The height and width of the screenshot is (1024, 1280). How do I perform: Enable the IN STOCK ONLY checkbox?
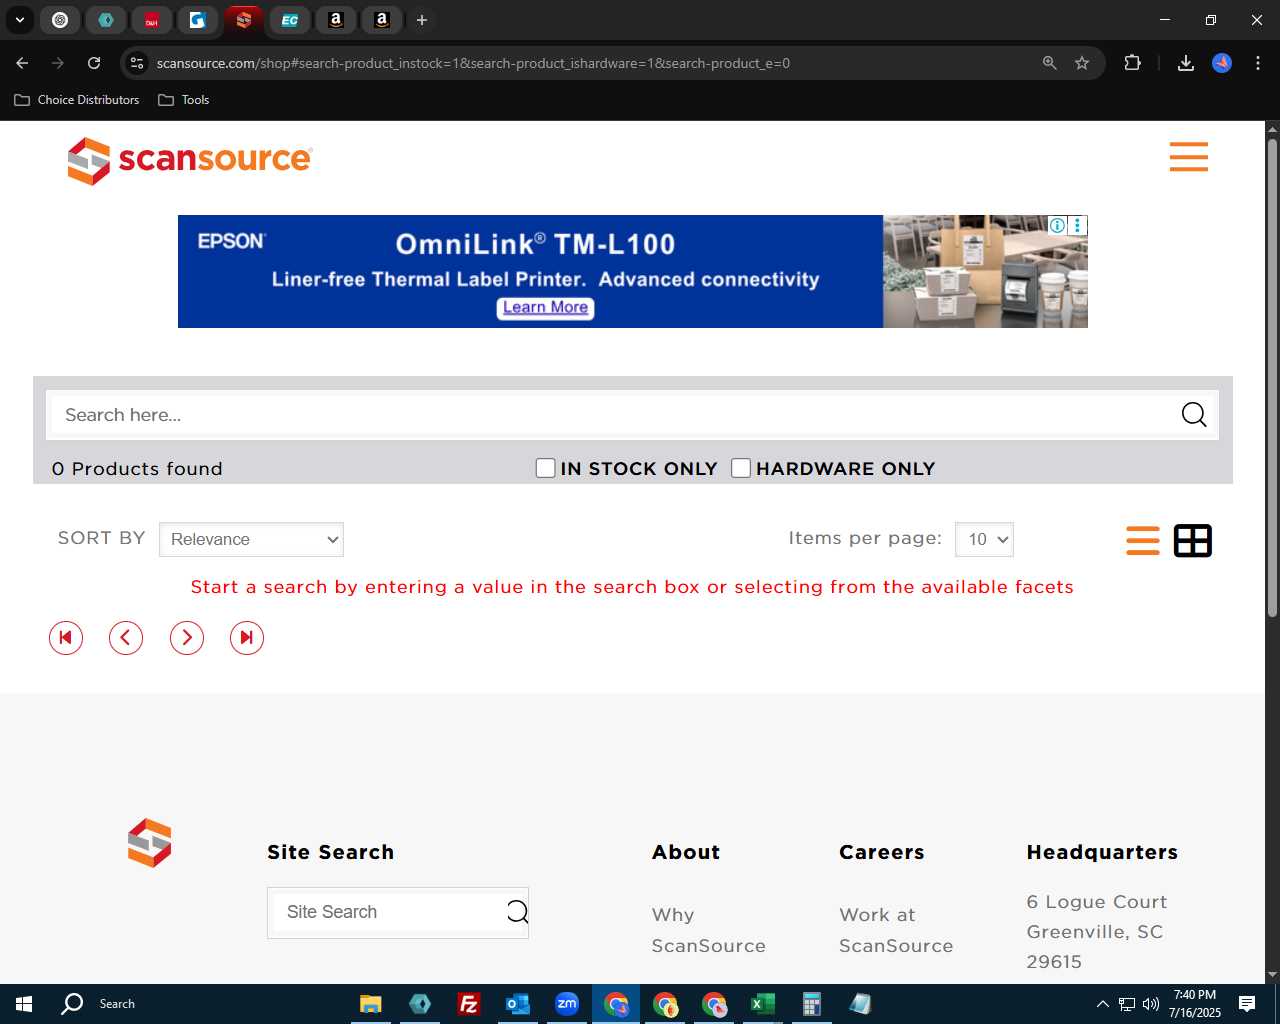[545, 468]
